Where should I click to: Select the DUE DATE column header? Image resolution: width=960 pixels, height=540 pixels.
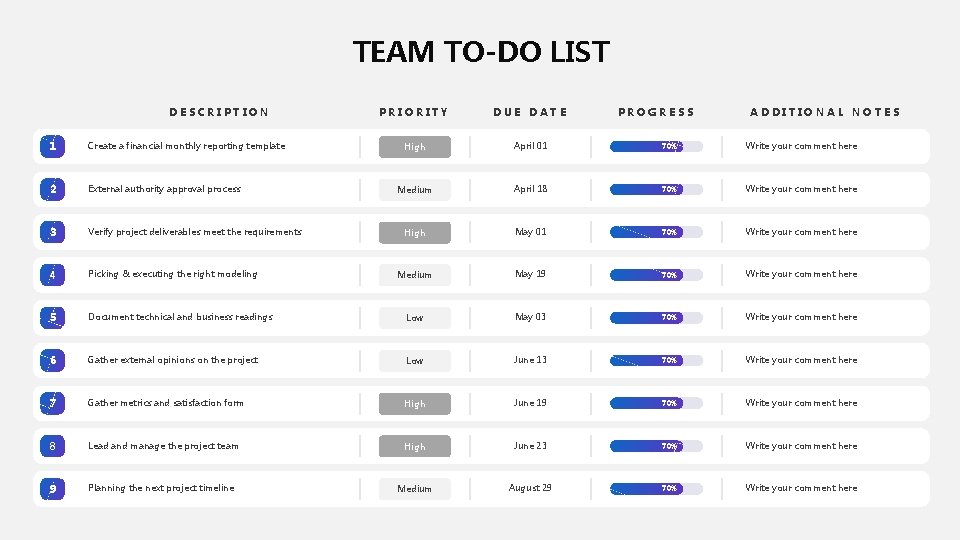tap(530, 112)
